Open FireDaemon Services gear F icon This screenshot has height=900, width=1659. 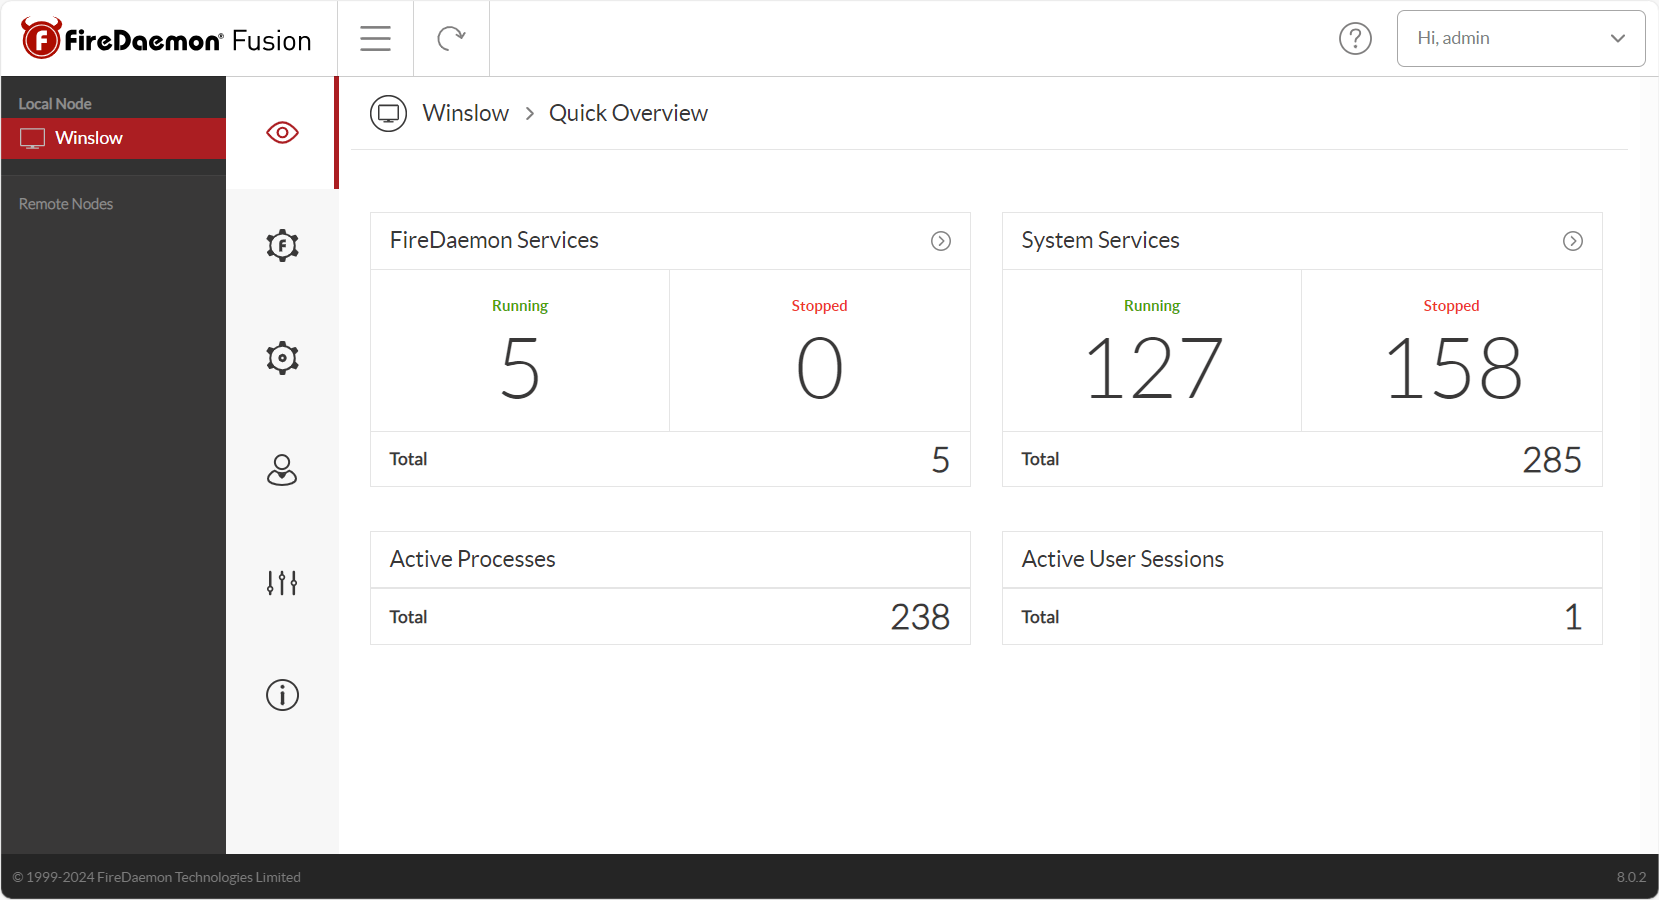click(x=282, y=245)
